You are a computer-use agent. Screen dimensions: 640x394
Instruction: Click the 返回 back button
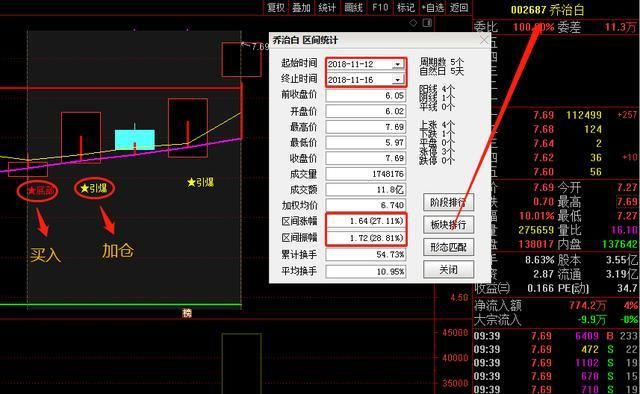(459, 7)
